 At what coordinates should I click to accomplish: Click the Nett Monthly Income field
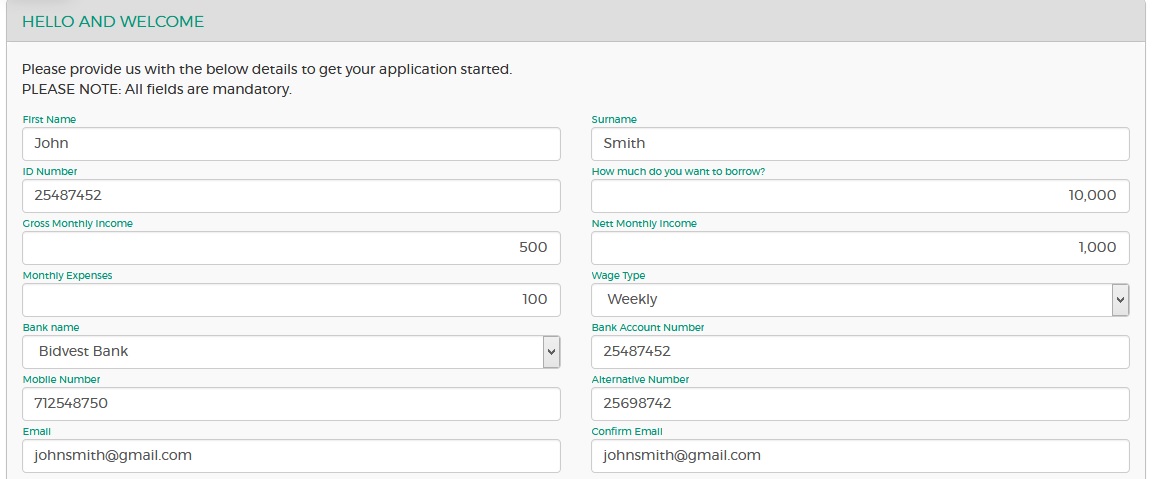[x=860, y=247]
